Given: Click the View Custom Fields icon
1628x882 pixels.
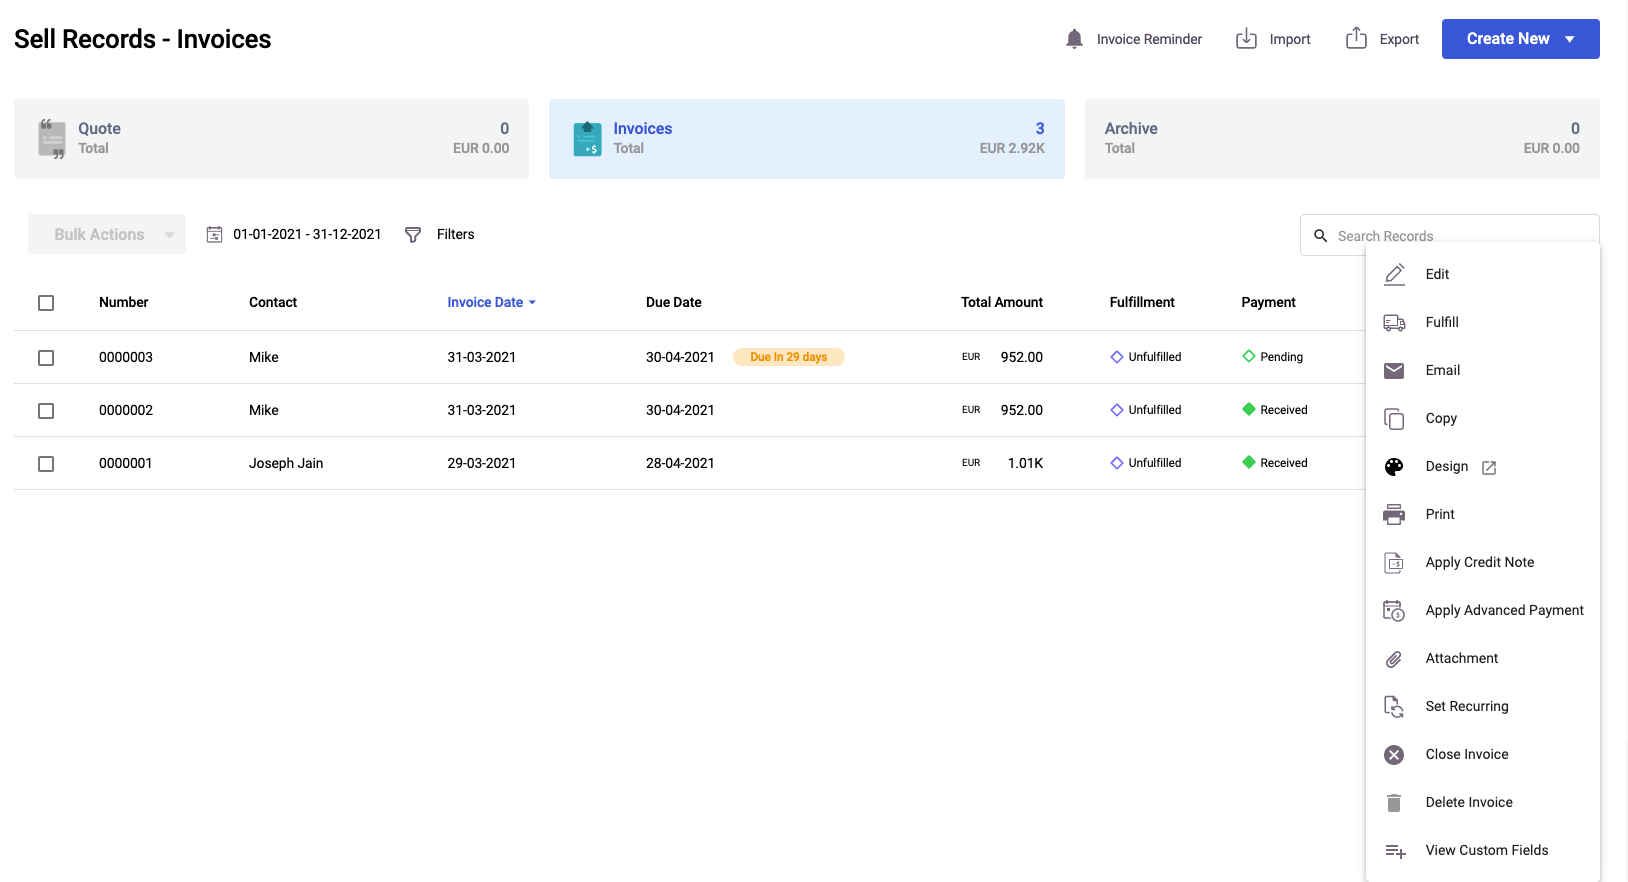Looking at the screenshot, I should 1395,851.
